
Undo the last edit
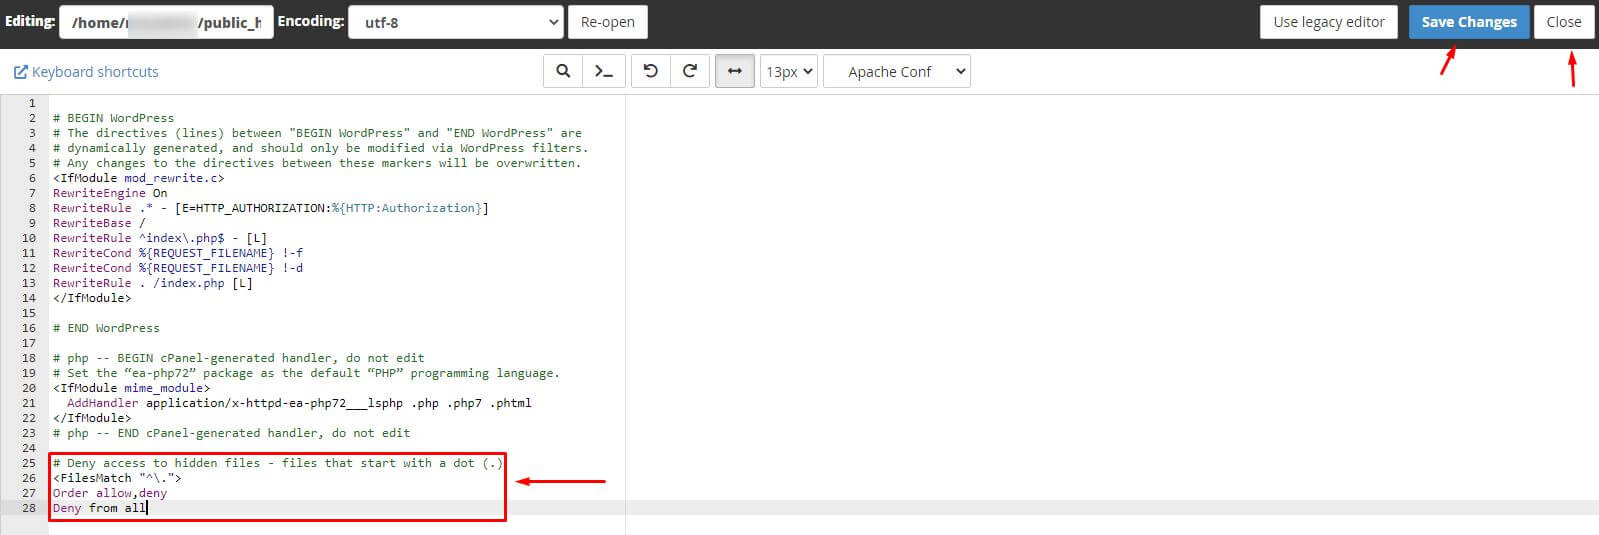(x=651, y=72)
